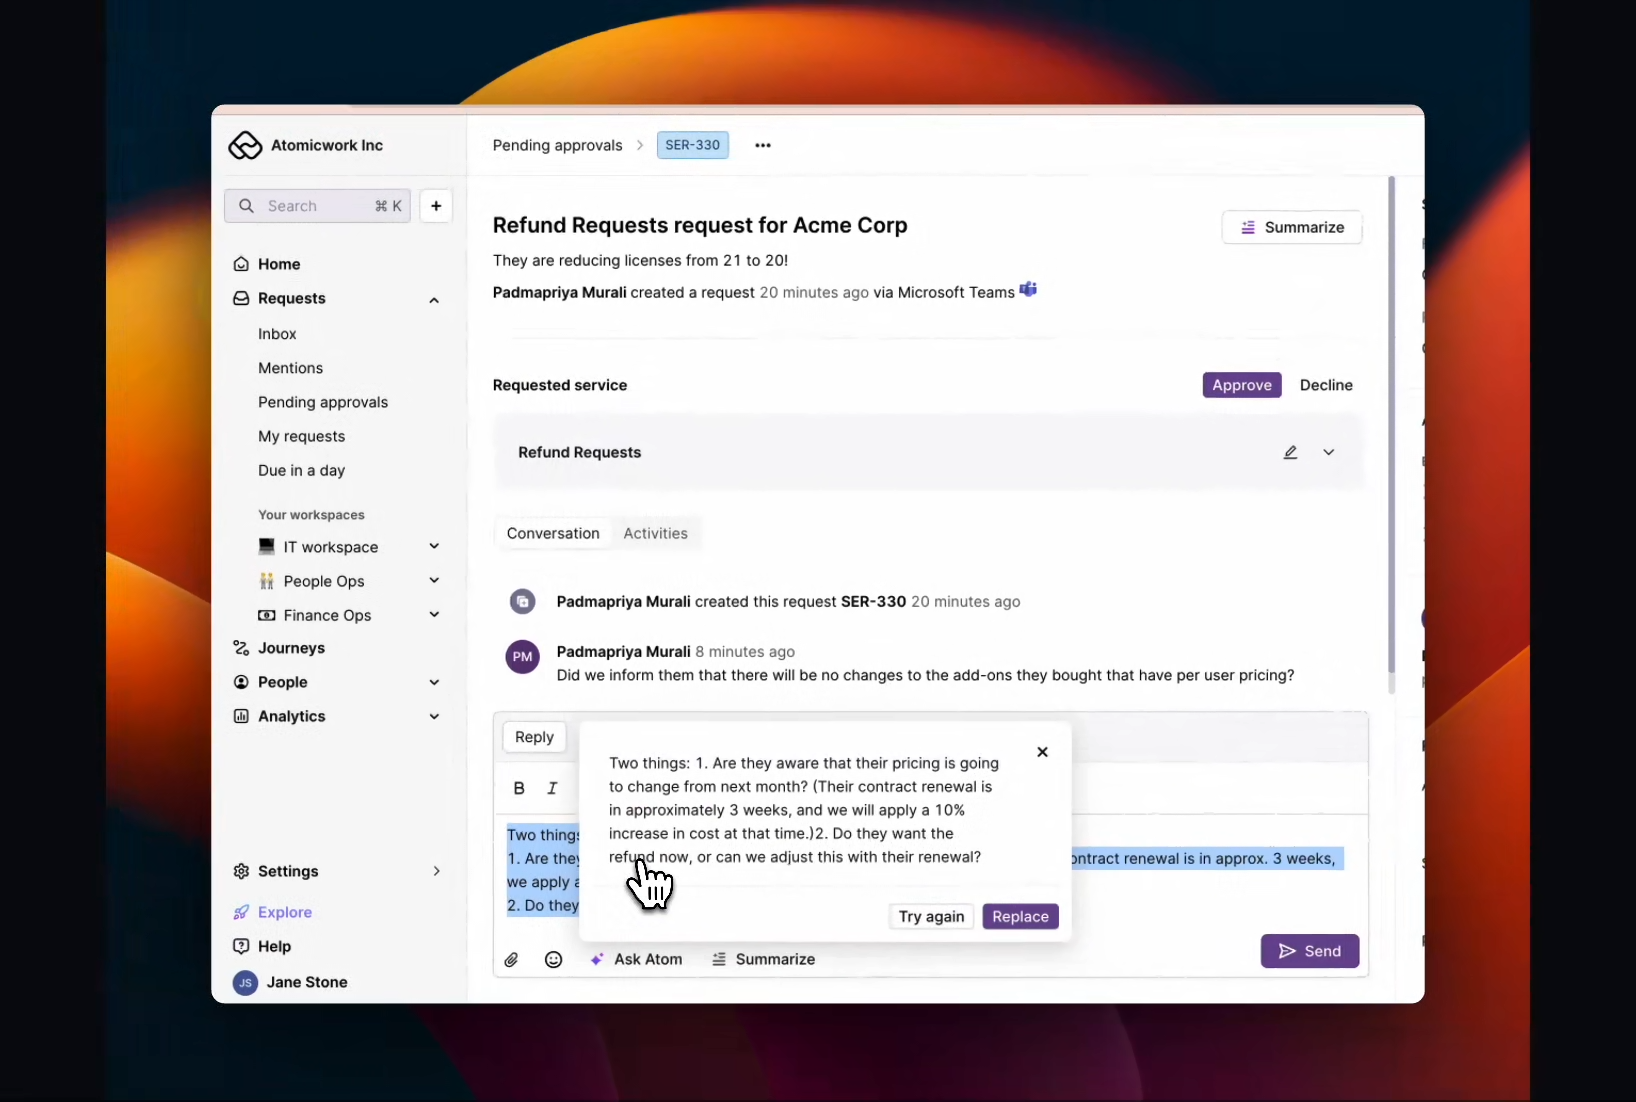The width and height of the screenshot is (1636, 1102).
Task: Approve the refund request
Action: (1241, 385)
